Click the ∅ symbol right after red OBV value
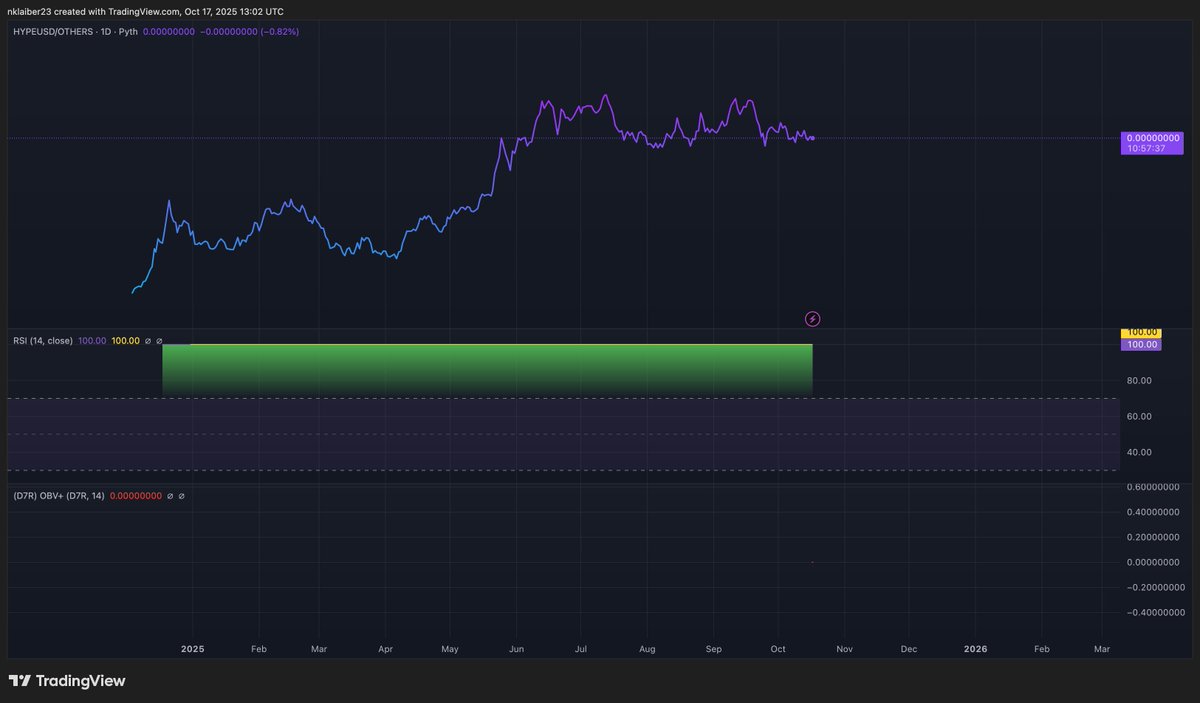Viewport: 1200px width, 703px height. coord(170,496)
